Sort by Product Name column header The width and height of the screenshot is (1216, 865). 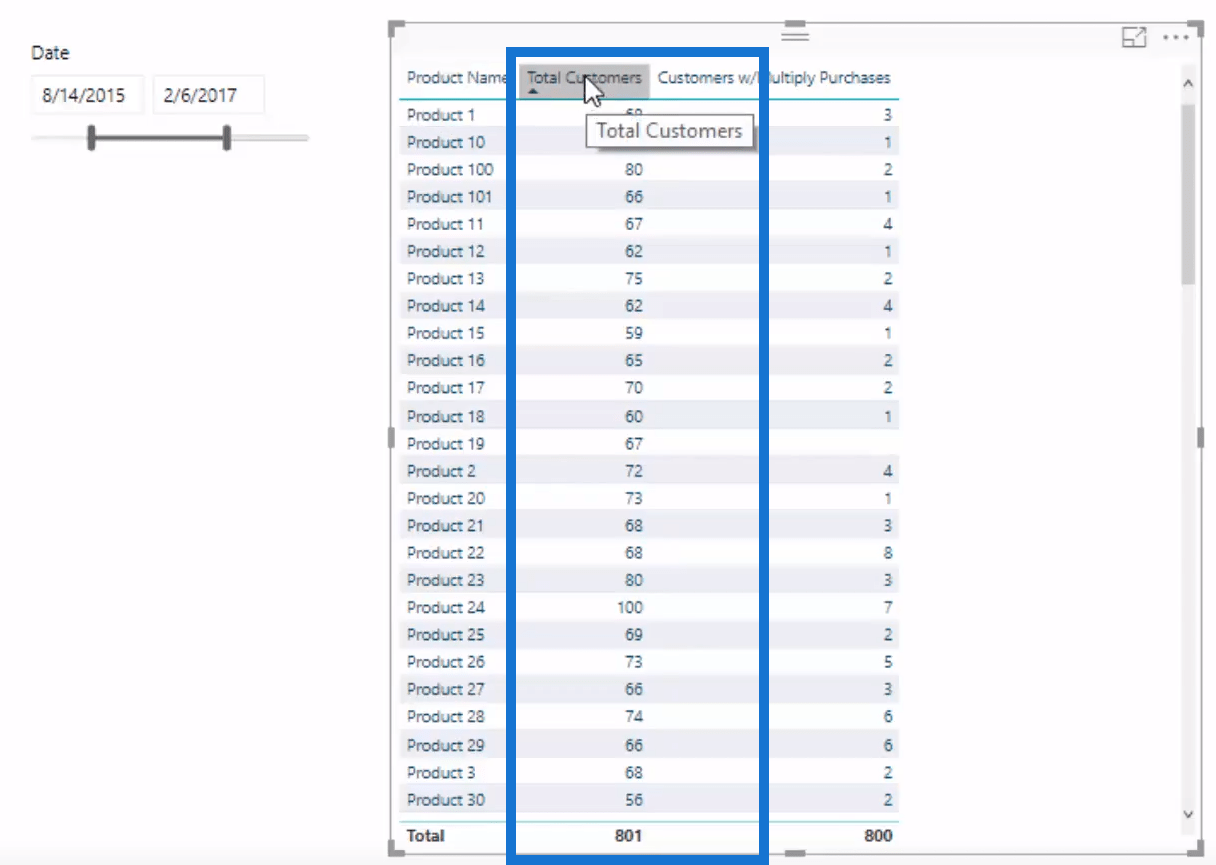click(x=458, y=78)
